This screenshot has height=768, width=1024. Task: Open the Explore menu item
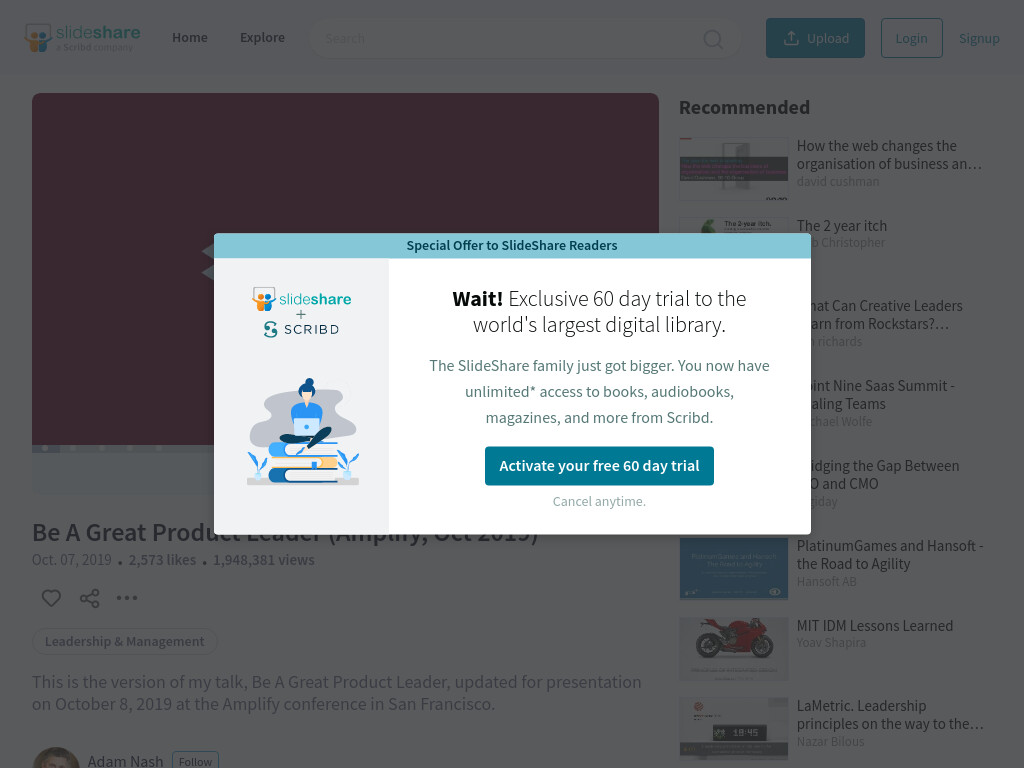[262, 37]
